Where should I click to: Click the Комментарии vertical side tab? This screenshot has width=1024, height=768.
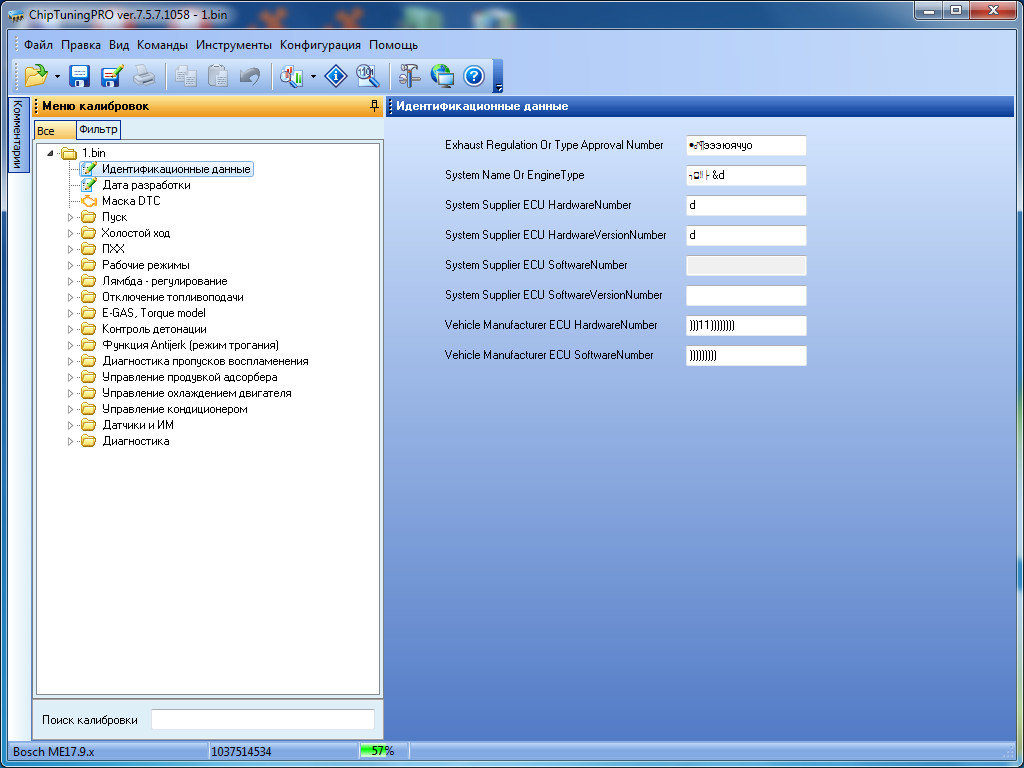(17, 135)
